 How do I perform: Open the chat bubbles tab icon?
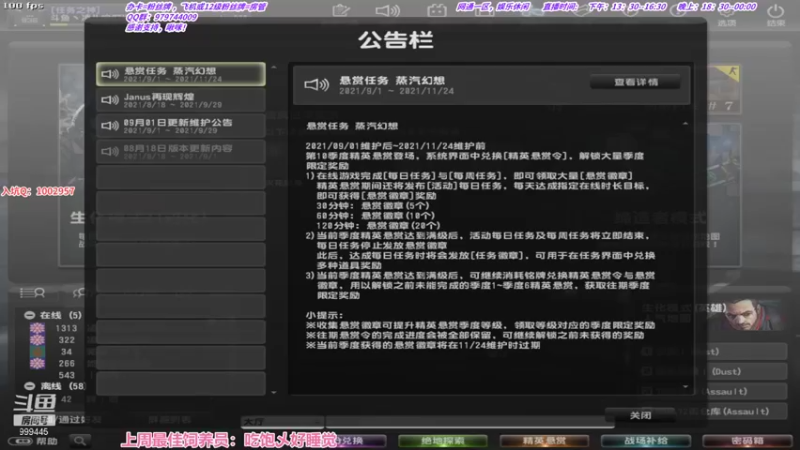click(79, 293)
